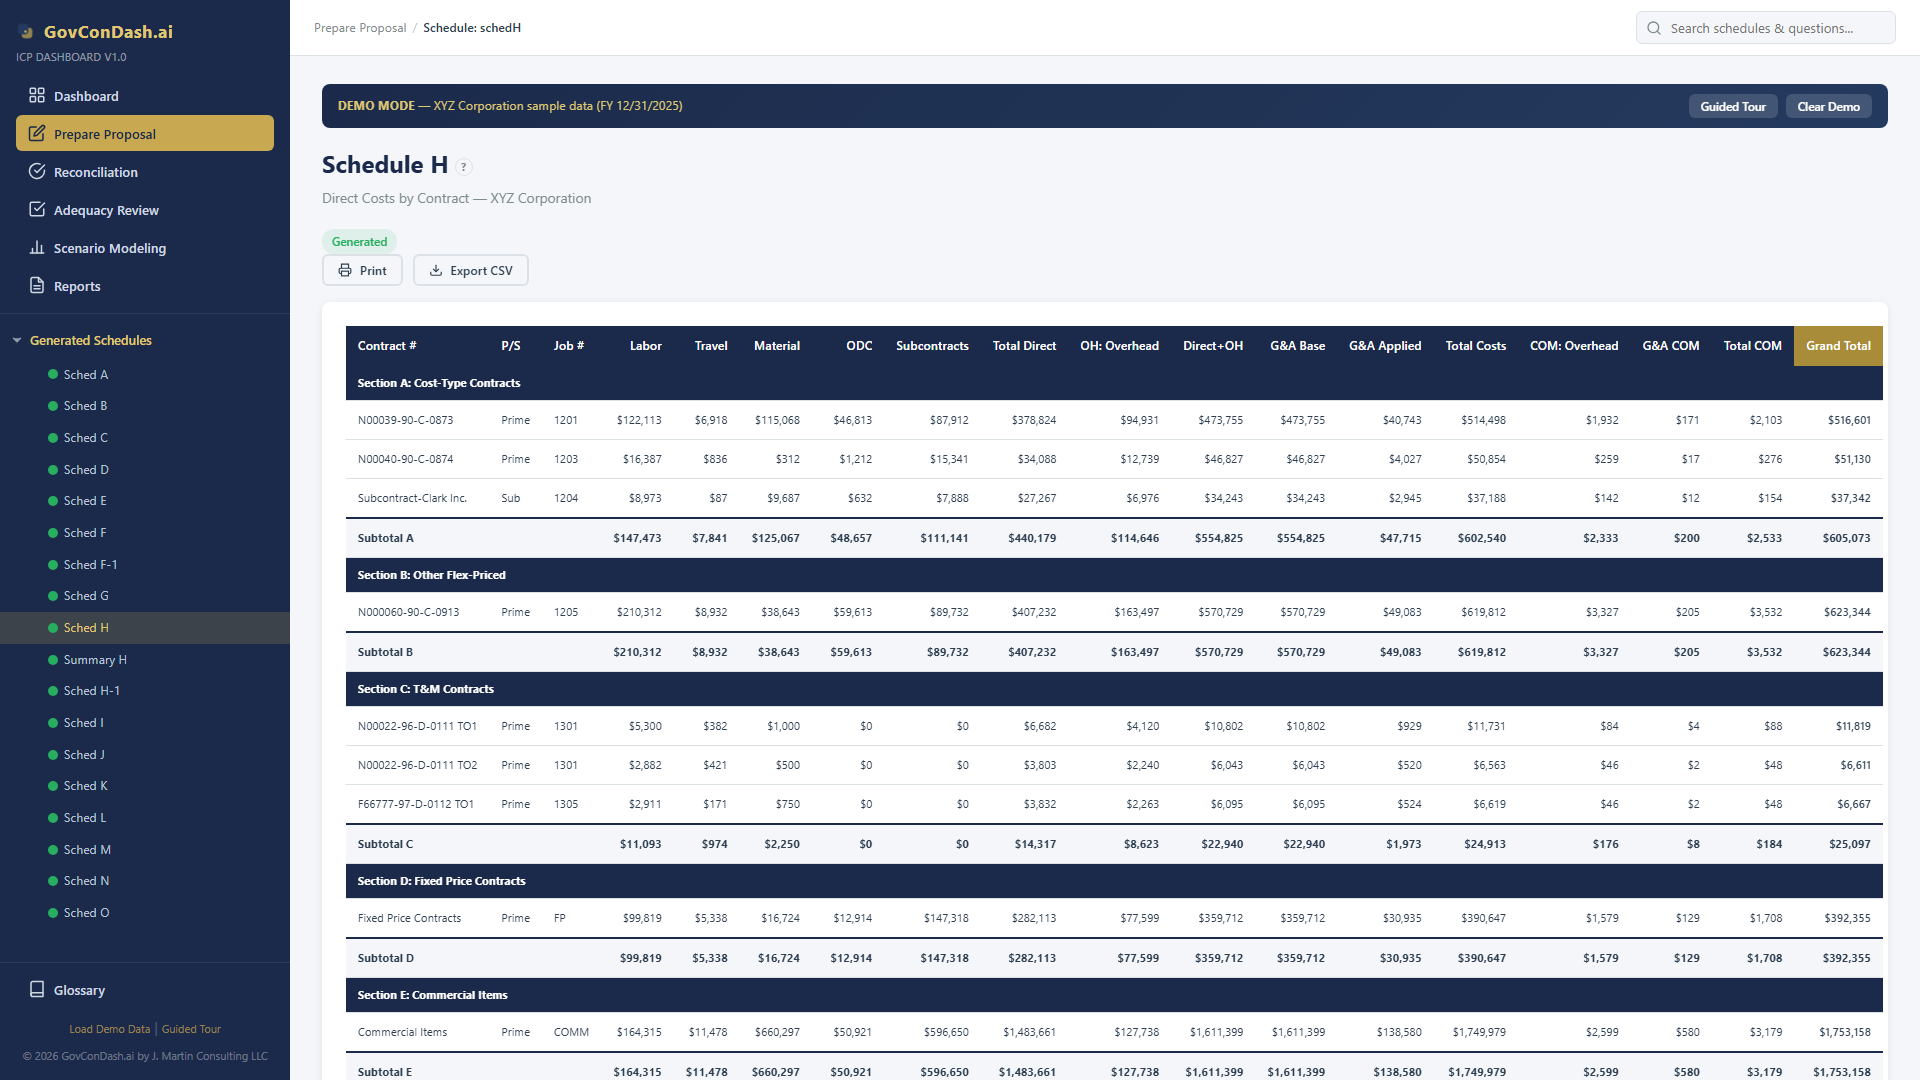The height and width of the screenshot is (1080, 1920).
Task: Click Load Demo Data link
Action: pyautogui.click(x=109, y=1029)
